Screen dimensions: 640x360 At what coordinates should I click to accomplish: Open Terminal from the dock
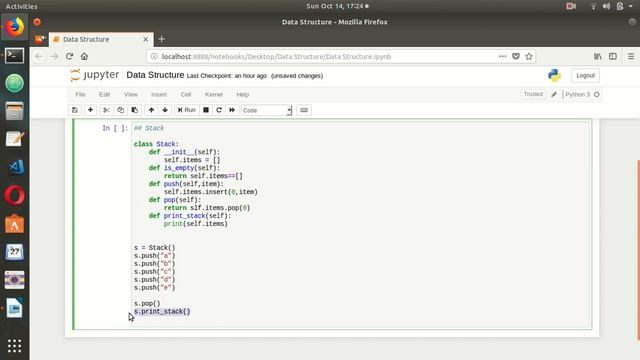coord(14,56)
